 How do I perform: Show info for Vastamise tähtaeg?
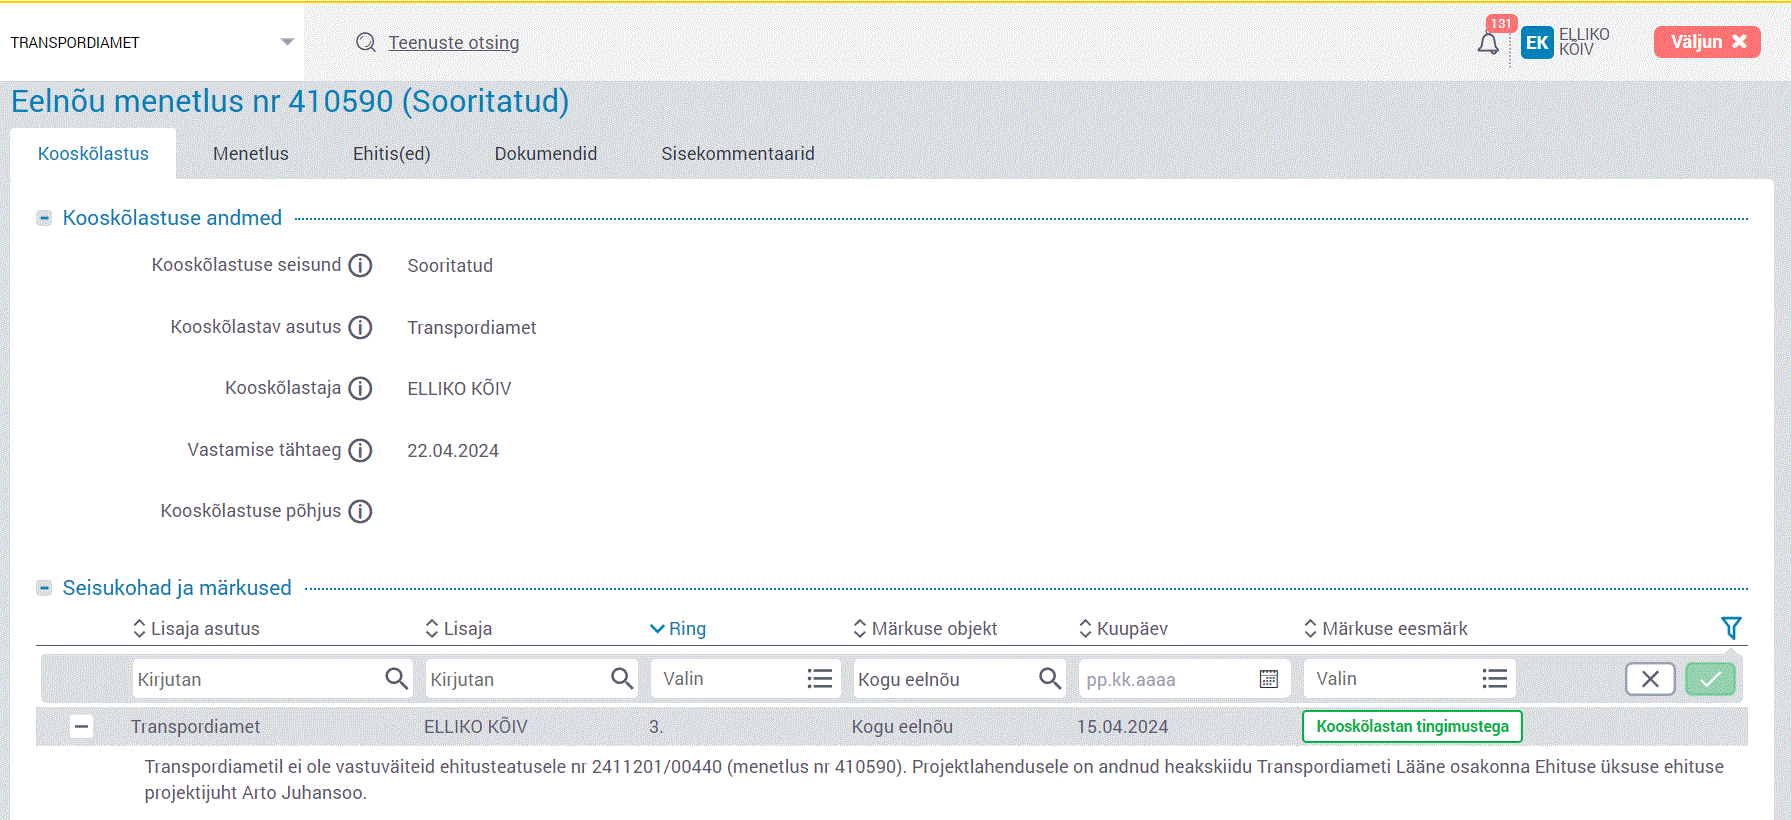360,450
